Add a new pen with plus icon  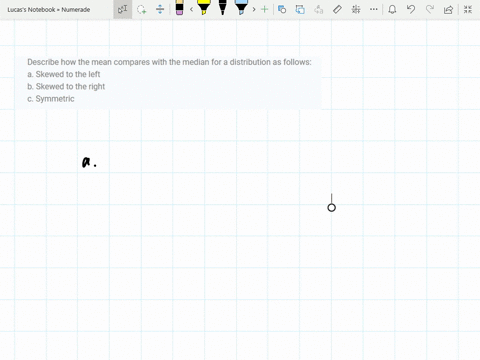tap(264, 9)
